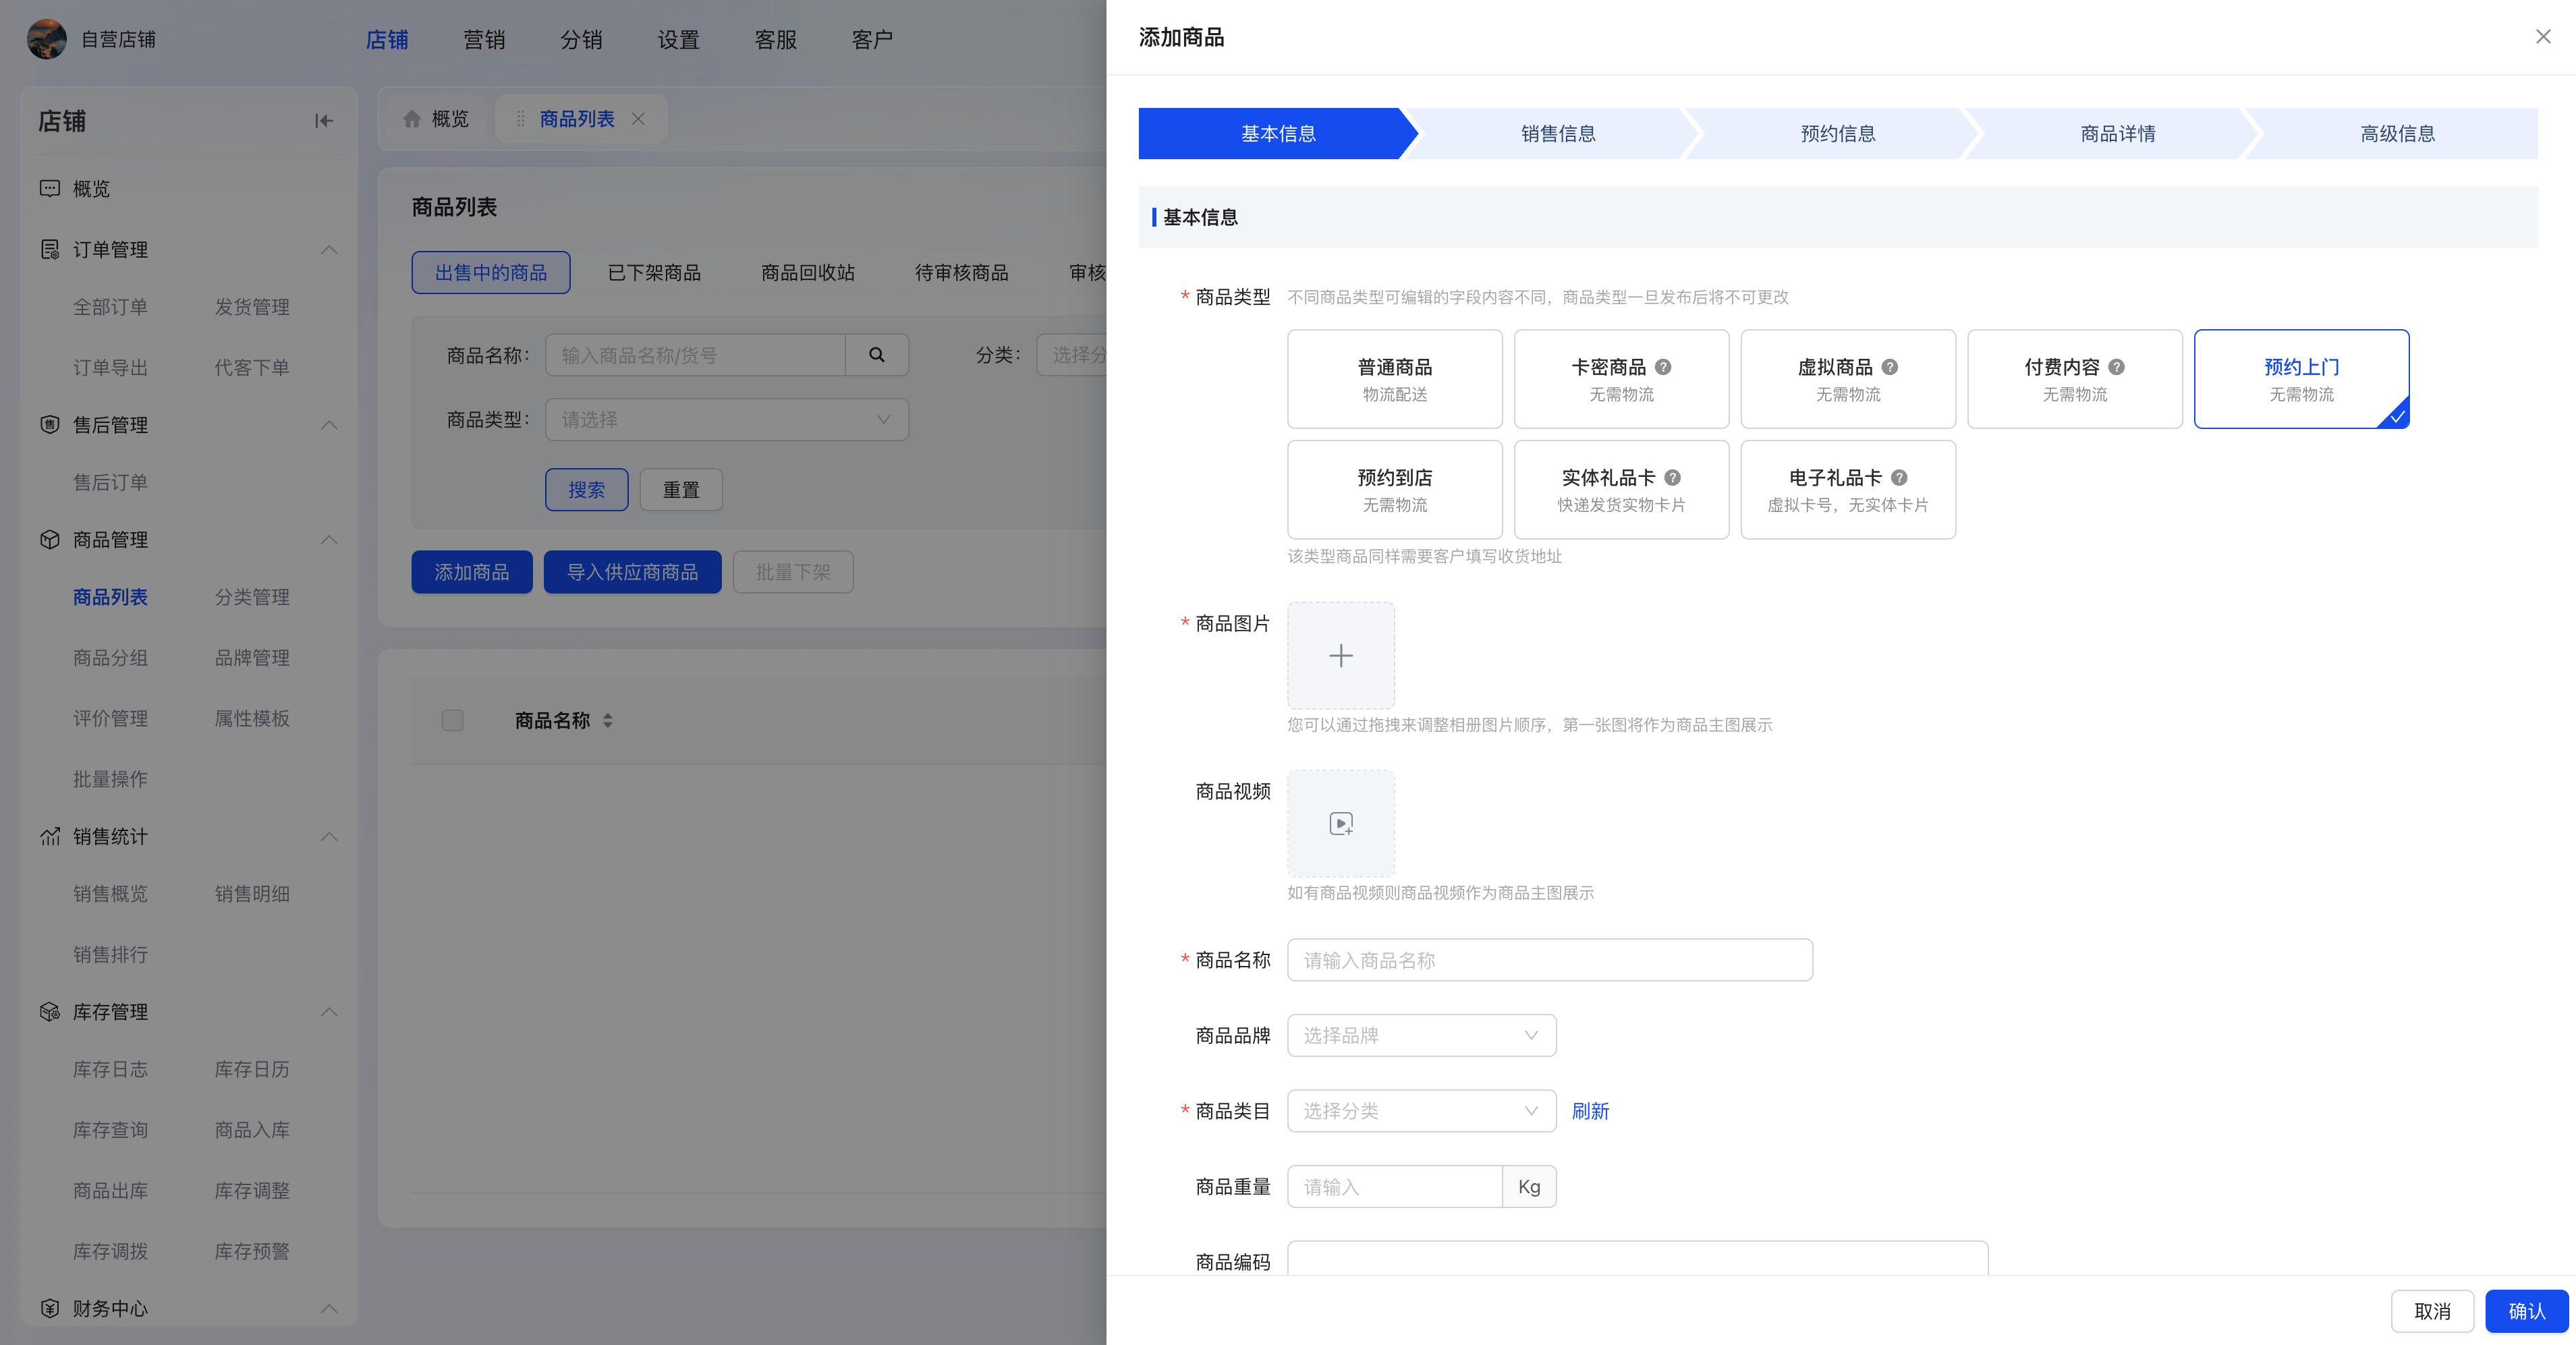Viewport: 2576px width, 1345px height.
Task: Close the 添加商品 drawer with the X
Action: (2543, 37)
